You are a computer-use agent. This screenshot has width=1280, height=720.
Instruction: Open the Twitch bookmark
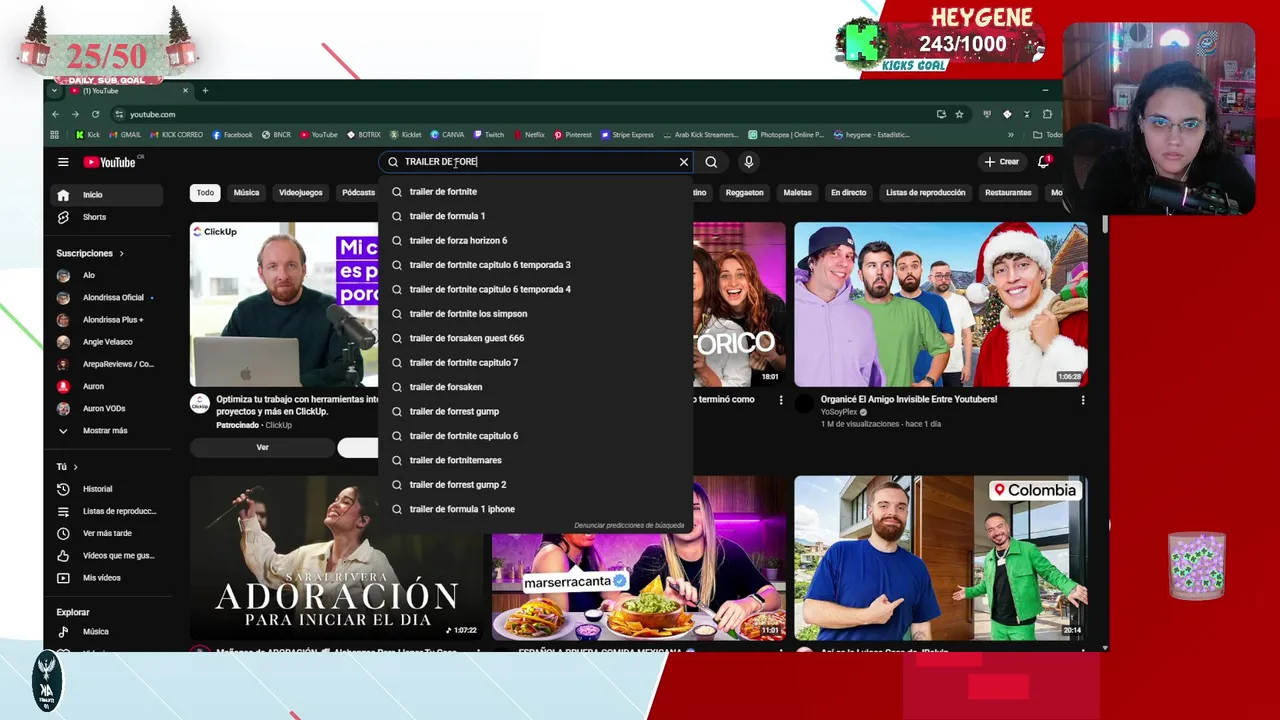(489, 135)
